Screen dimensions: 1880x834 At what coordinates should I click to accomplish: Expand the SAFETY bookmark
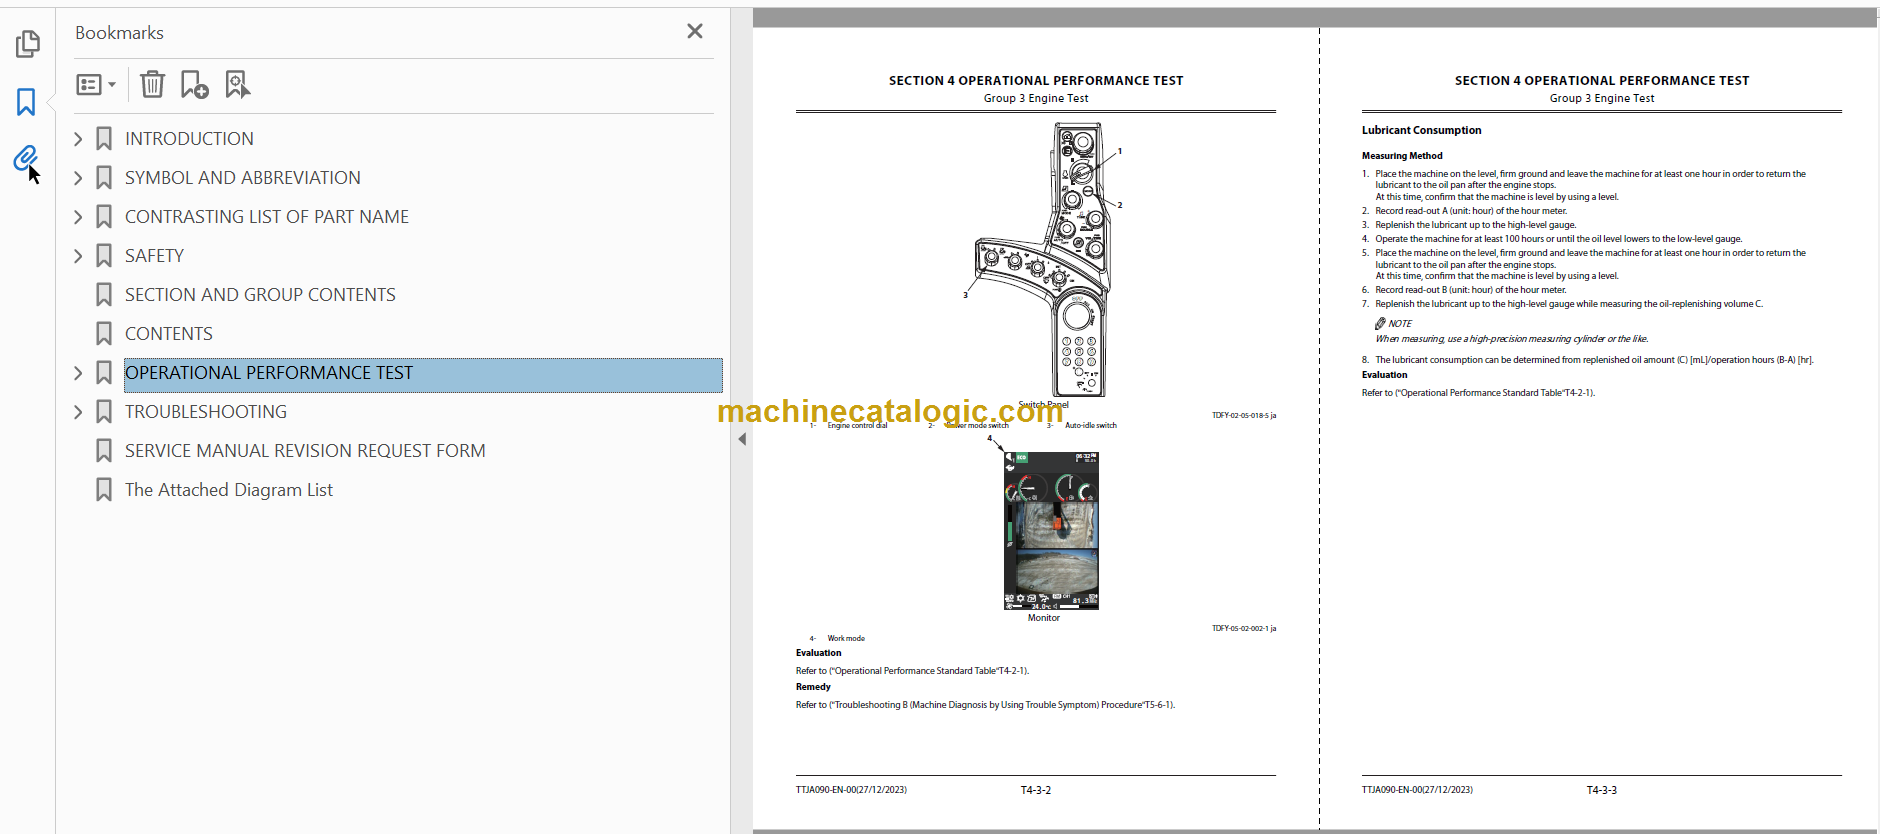click(78, 256)
